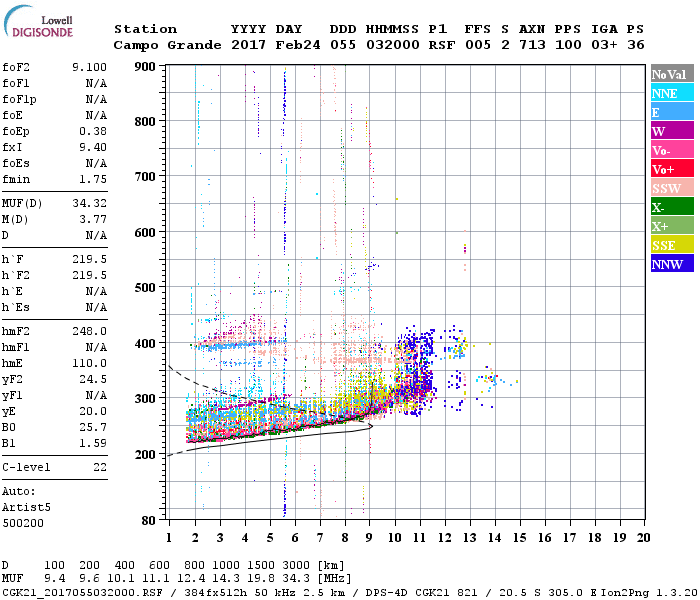
Task: Select the W purple legend swatch
Action: pyautogui.click(x=672, y=131)
